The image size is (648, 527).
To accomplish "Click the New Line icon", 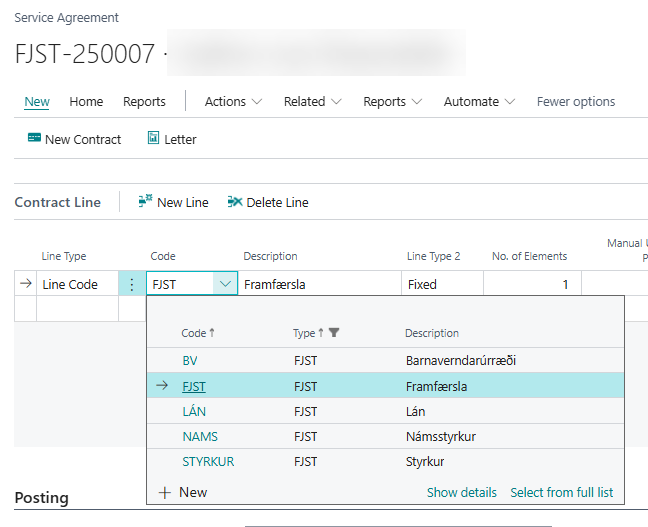I will point(145,202).
